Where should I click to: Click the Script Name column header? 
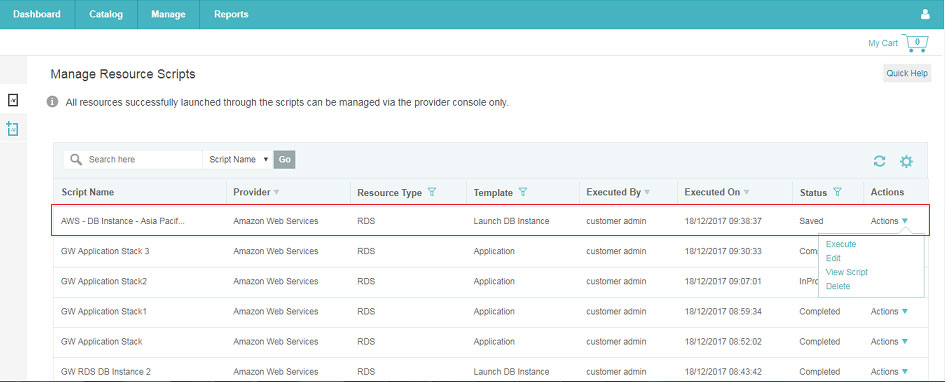pyautogui.click(x=87, y=192)
